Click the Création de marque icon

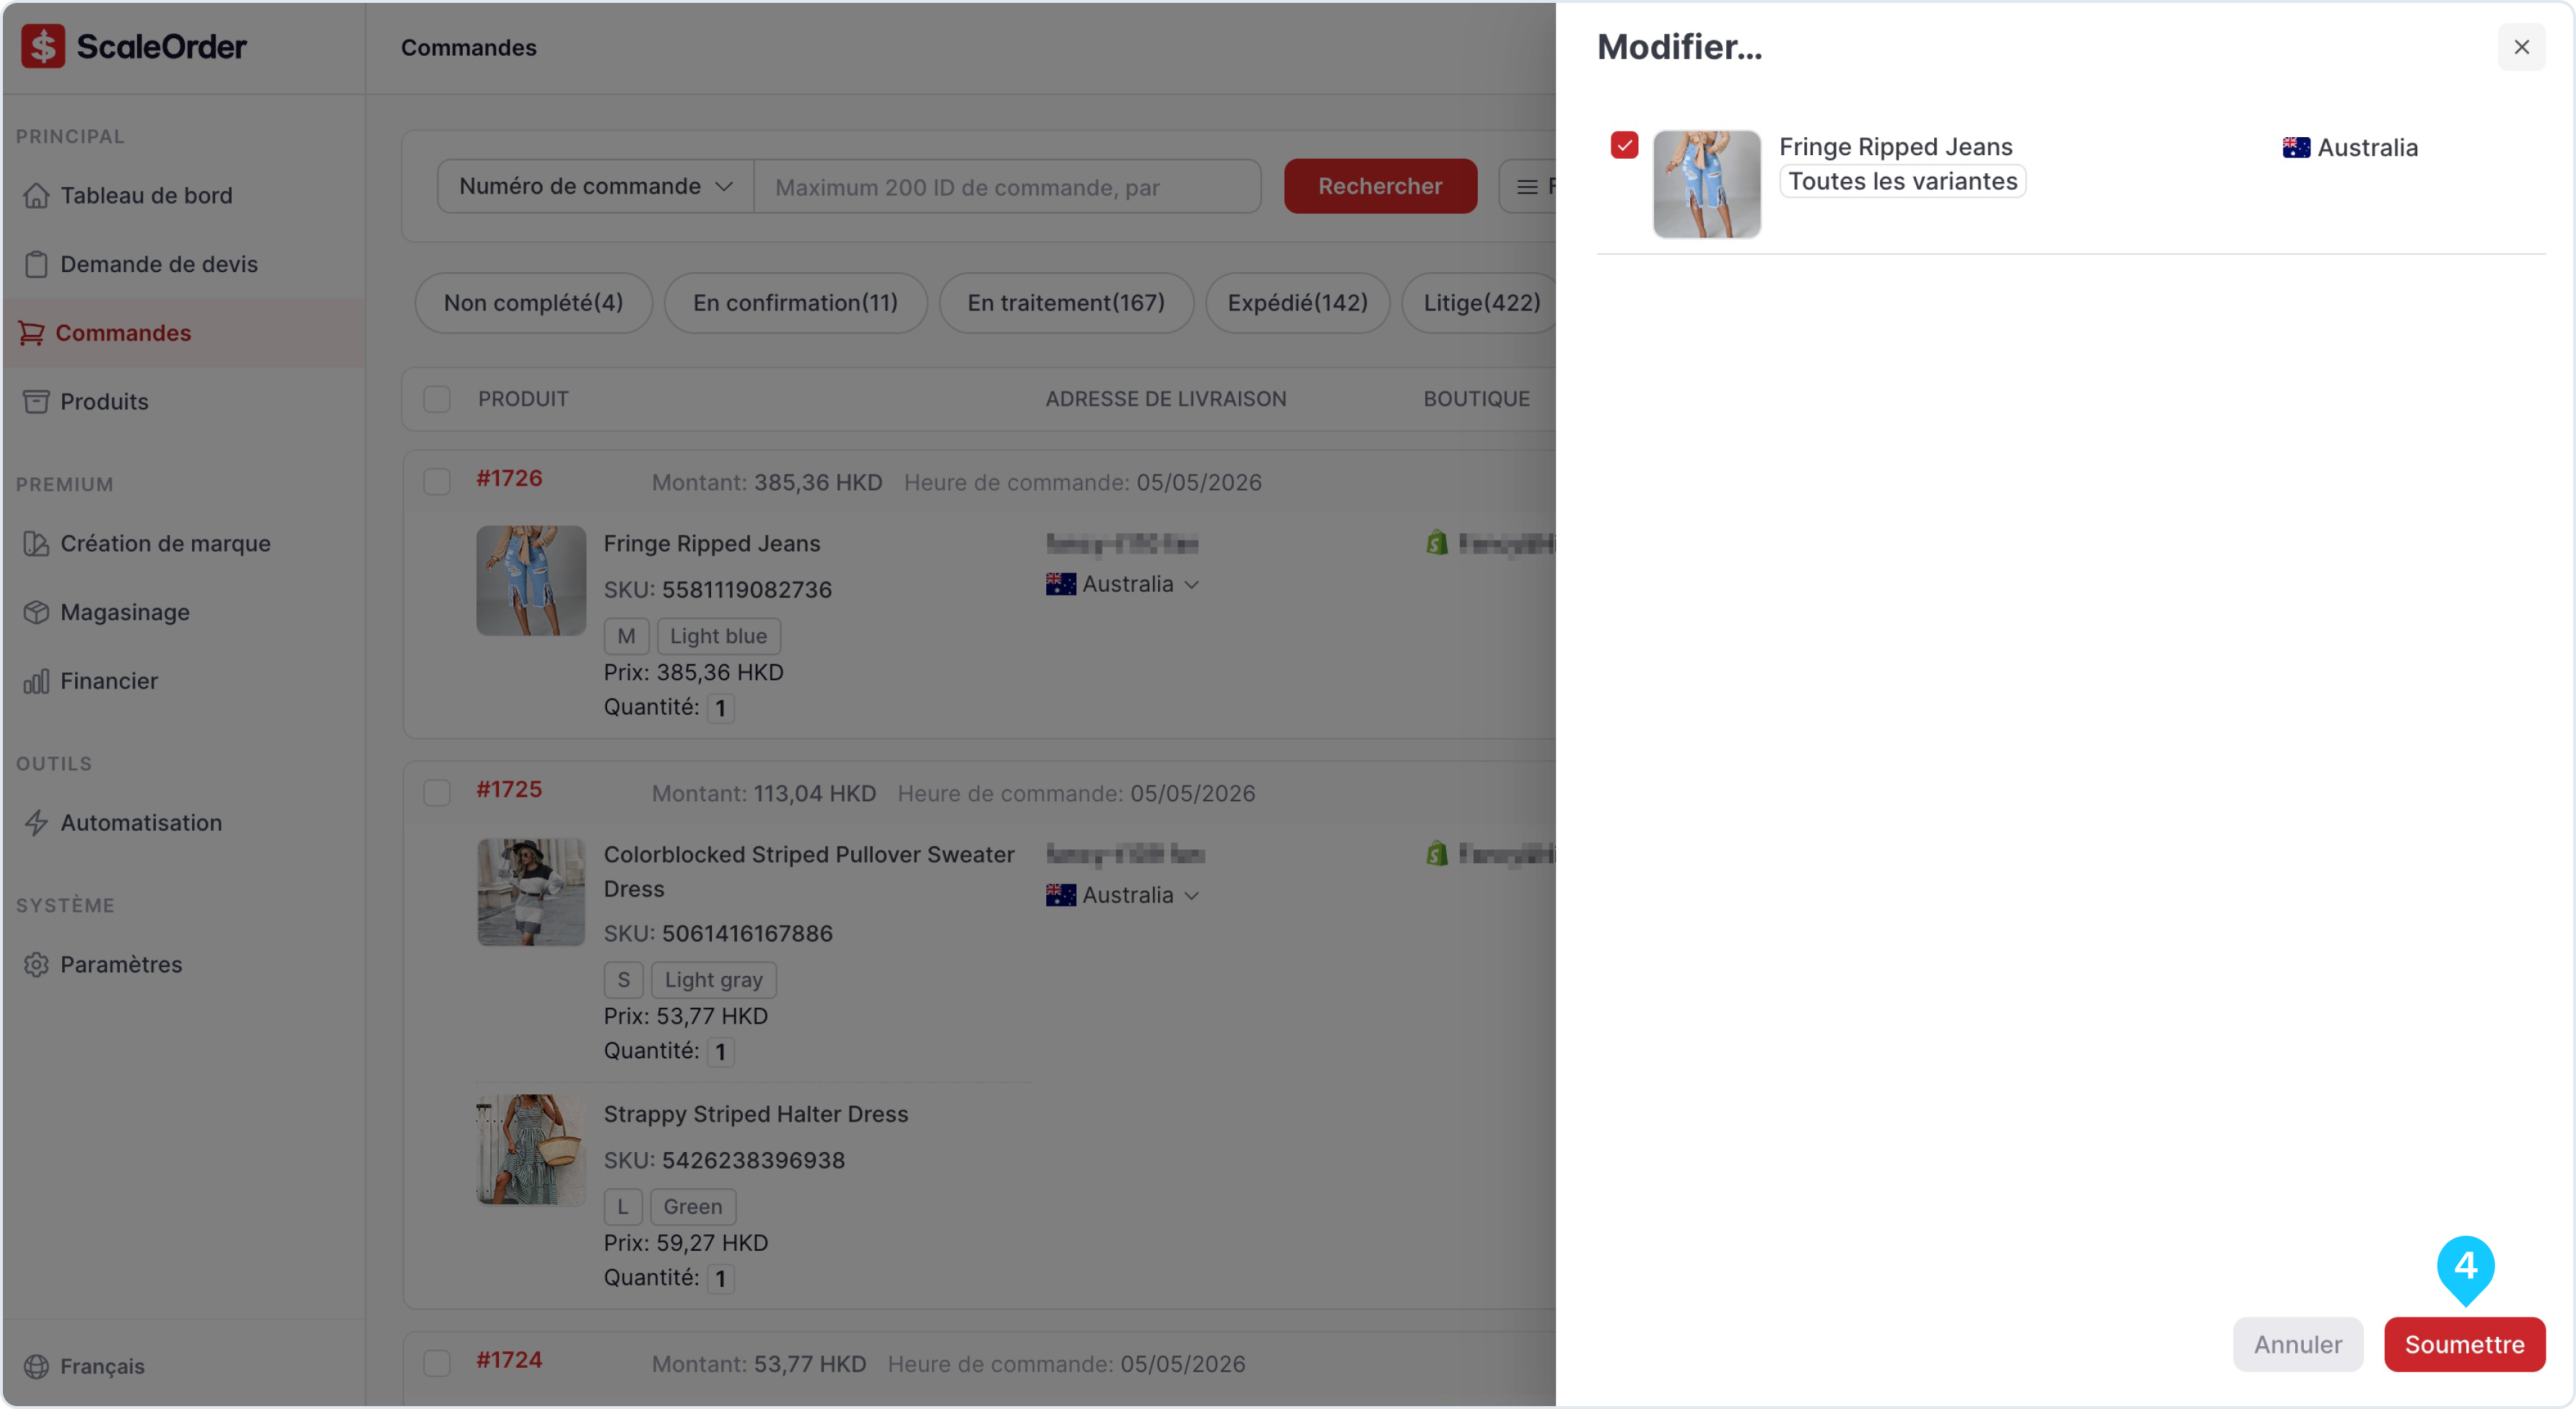[36, 543]
